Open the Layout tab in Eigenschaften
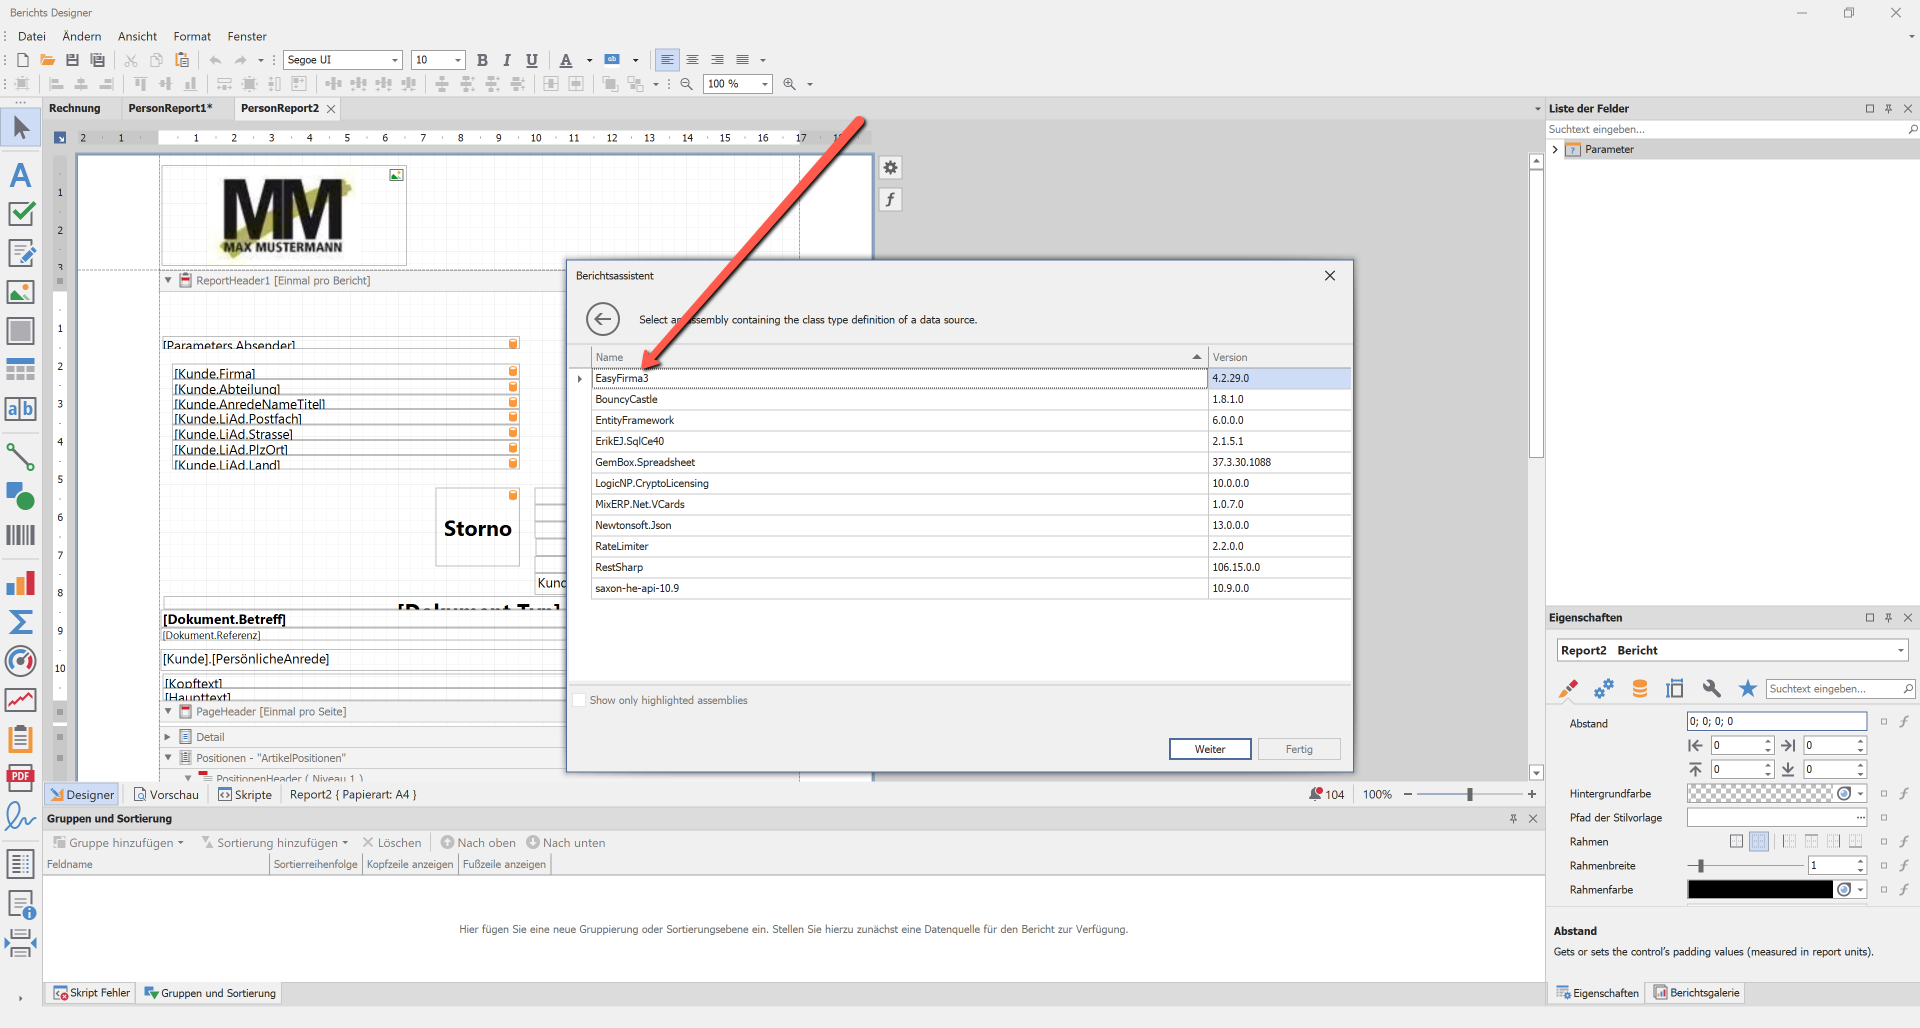The width and height of the screenshot is (1920, 1028). click(1675, 689)
